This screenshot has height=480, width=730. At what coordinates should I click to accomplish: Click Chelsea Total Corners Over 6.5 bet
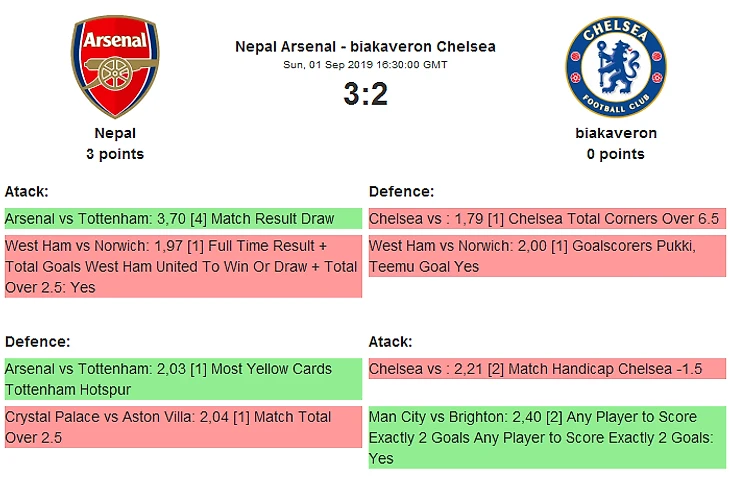click(x=546, y=218)
